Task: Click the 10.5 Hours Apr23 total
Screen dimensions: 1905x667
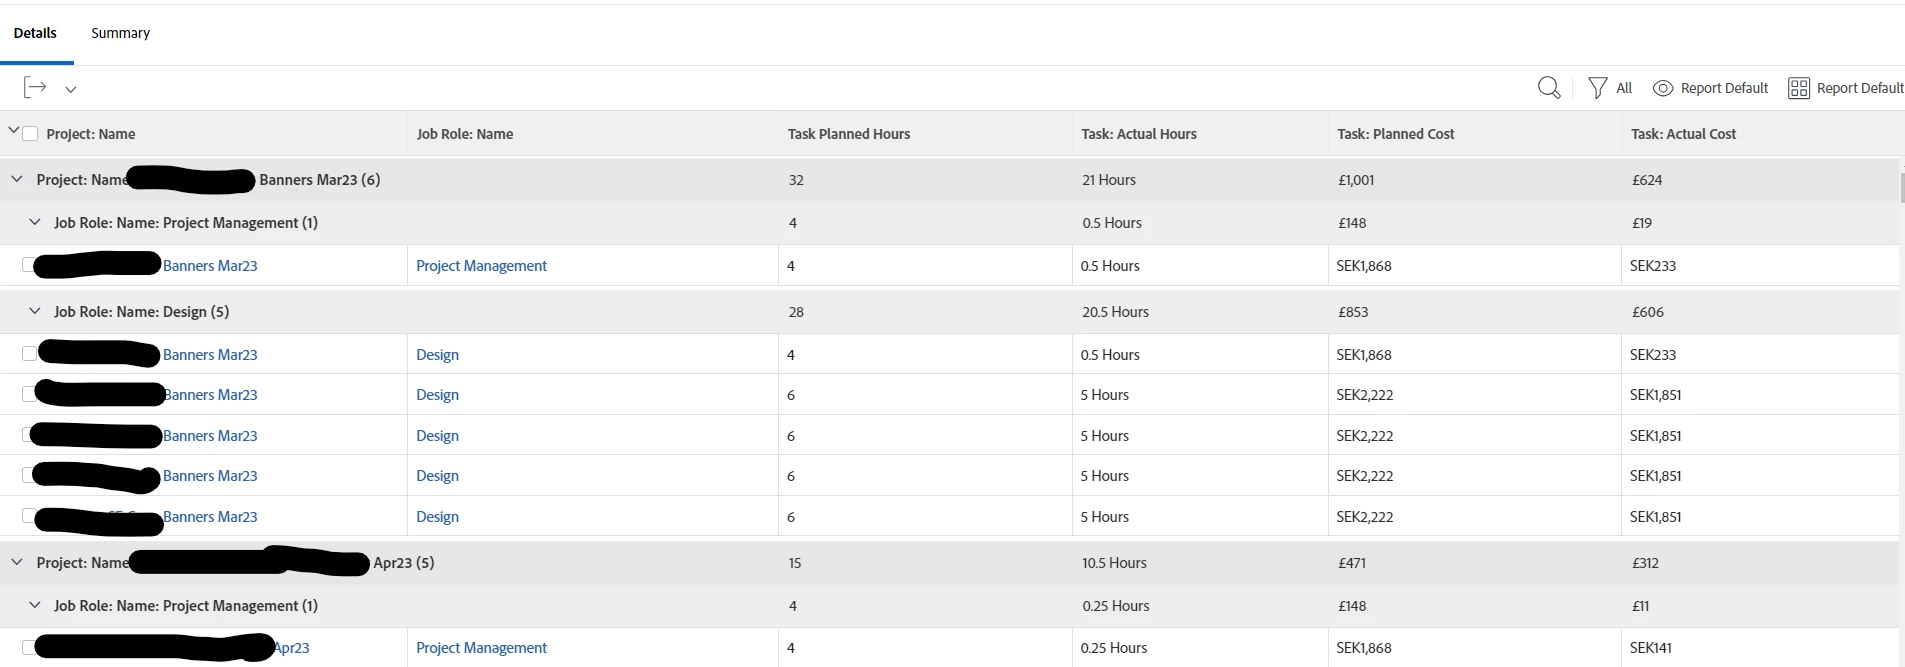Action: pos(1114,563)
